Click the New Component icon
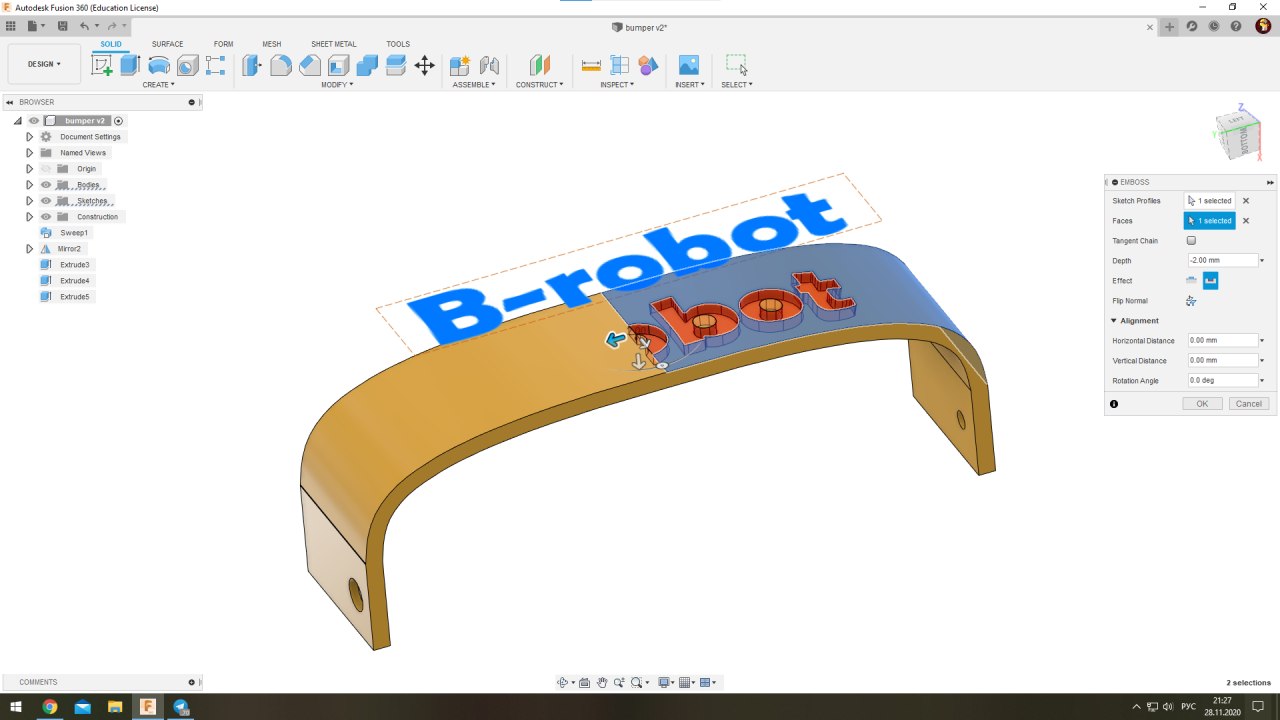1280x720 pixels. pyautogui.click(x=460, y=66)
